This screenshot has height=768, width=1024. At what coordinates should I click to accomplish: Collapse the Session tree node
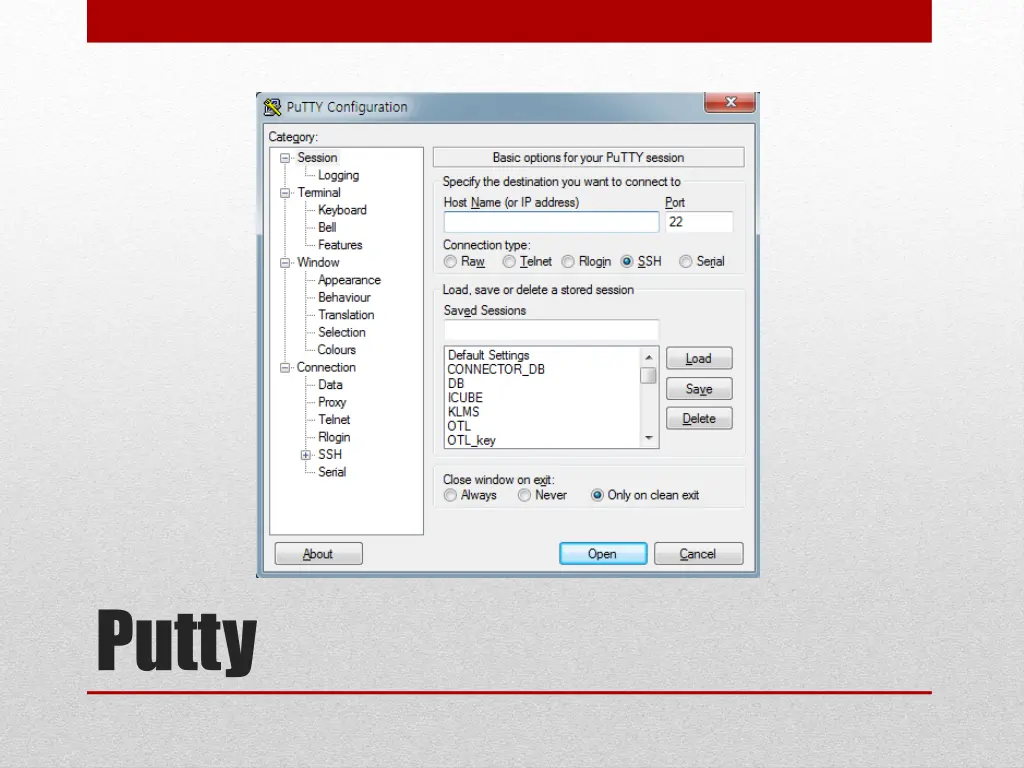[x=285, y=158]
